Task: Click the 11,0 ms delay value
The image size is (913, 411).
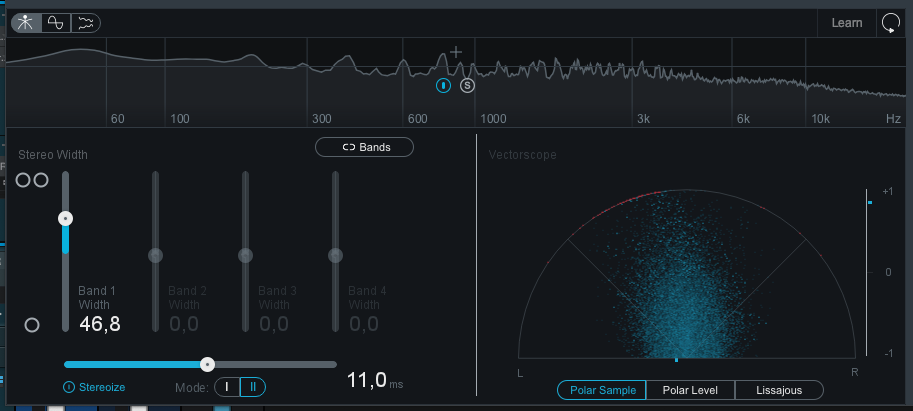Action: click(x=374, y=381)
